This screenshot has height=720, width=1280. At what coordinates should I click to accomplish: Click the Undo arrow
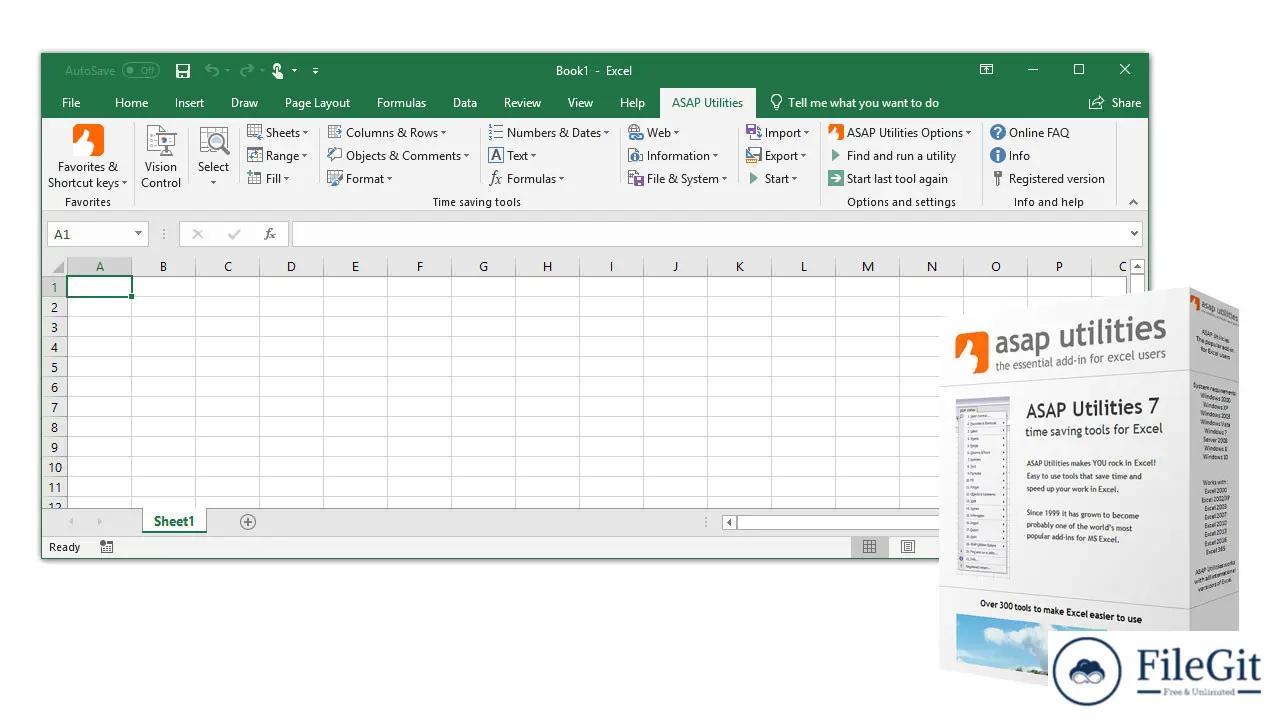211,71
